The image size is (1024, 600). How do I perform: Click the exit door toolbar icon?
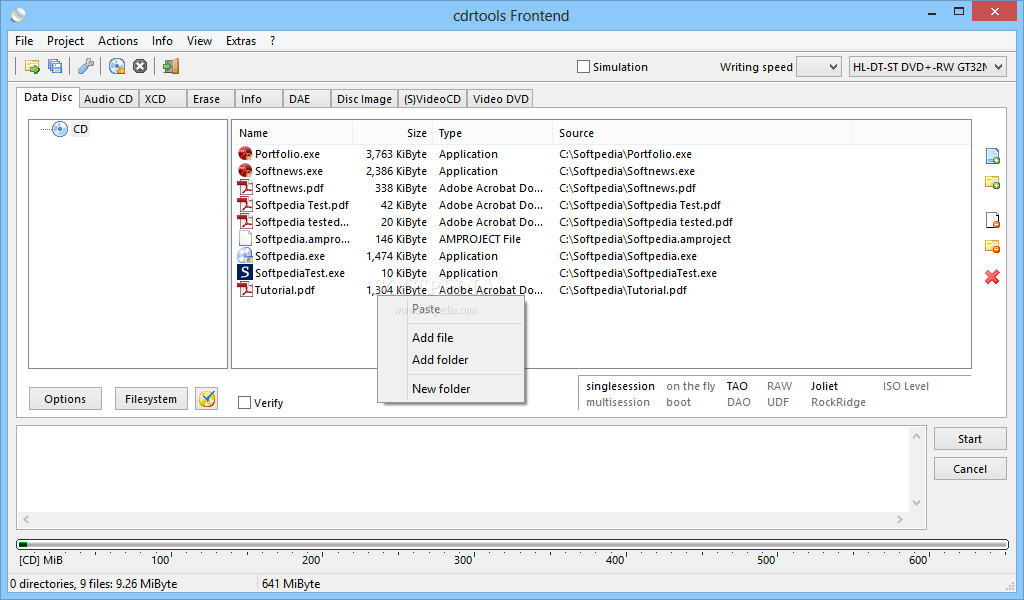tap(171, 66)
